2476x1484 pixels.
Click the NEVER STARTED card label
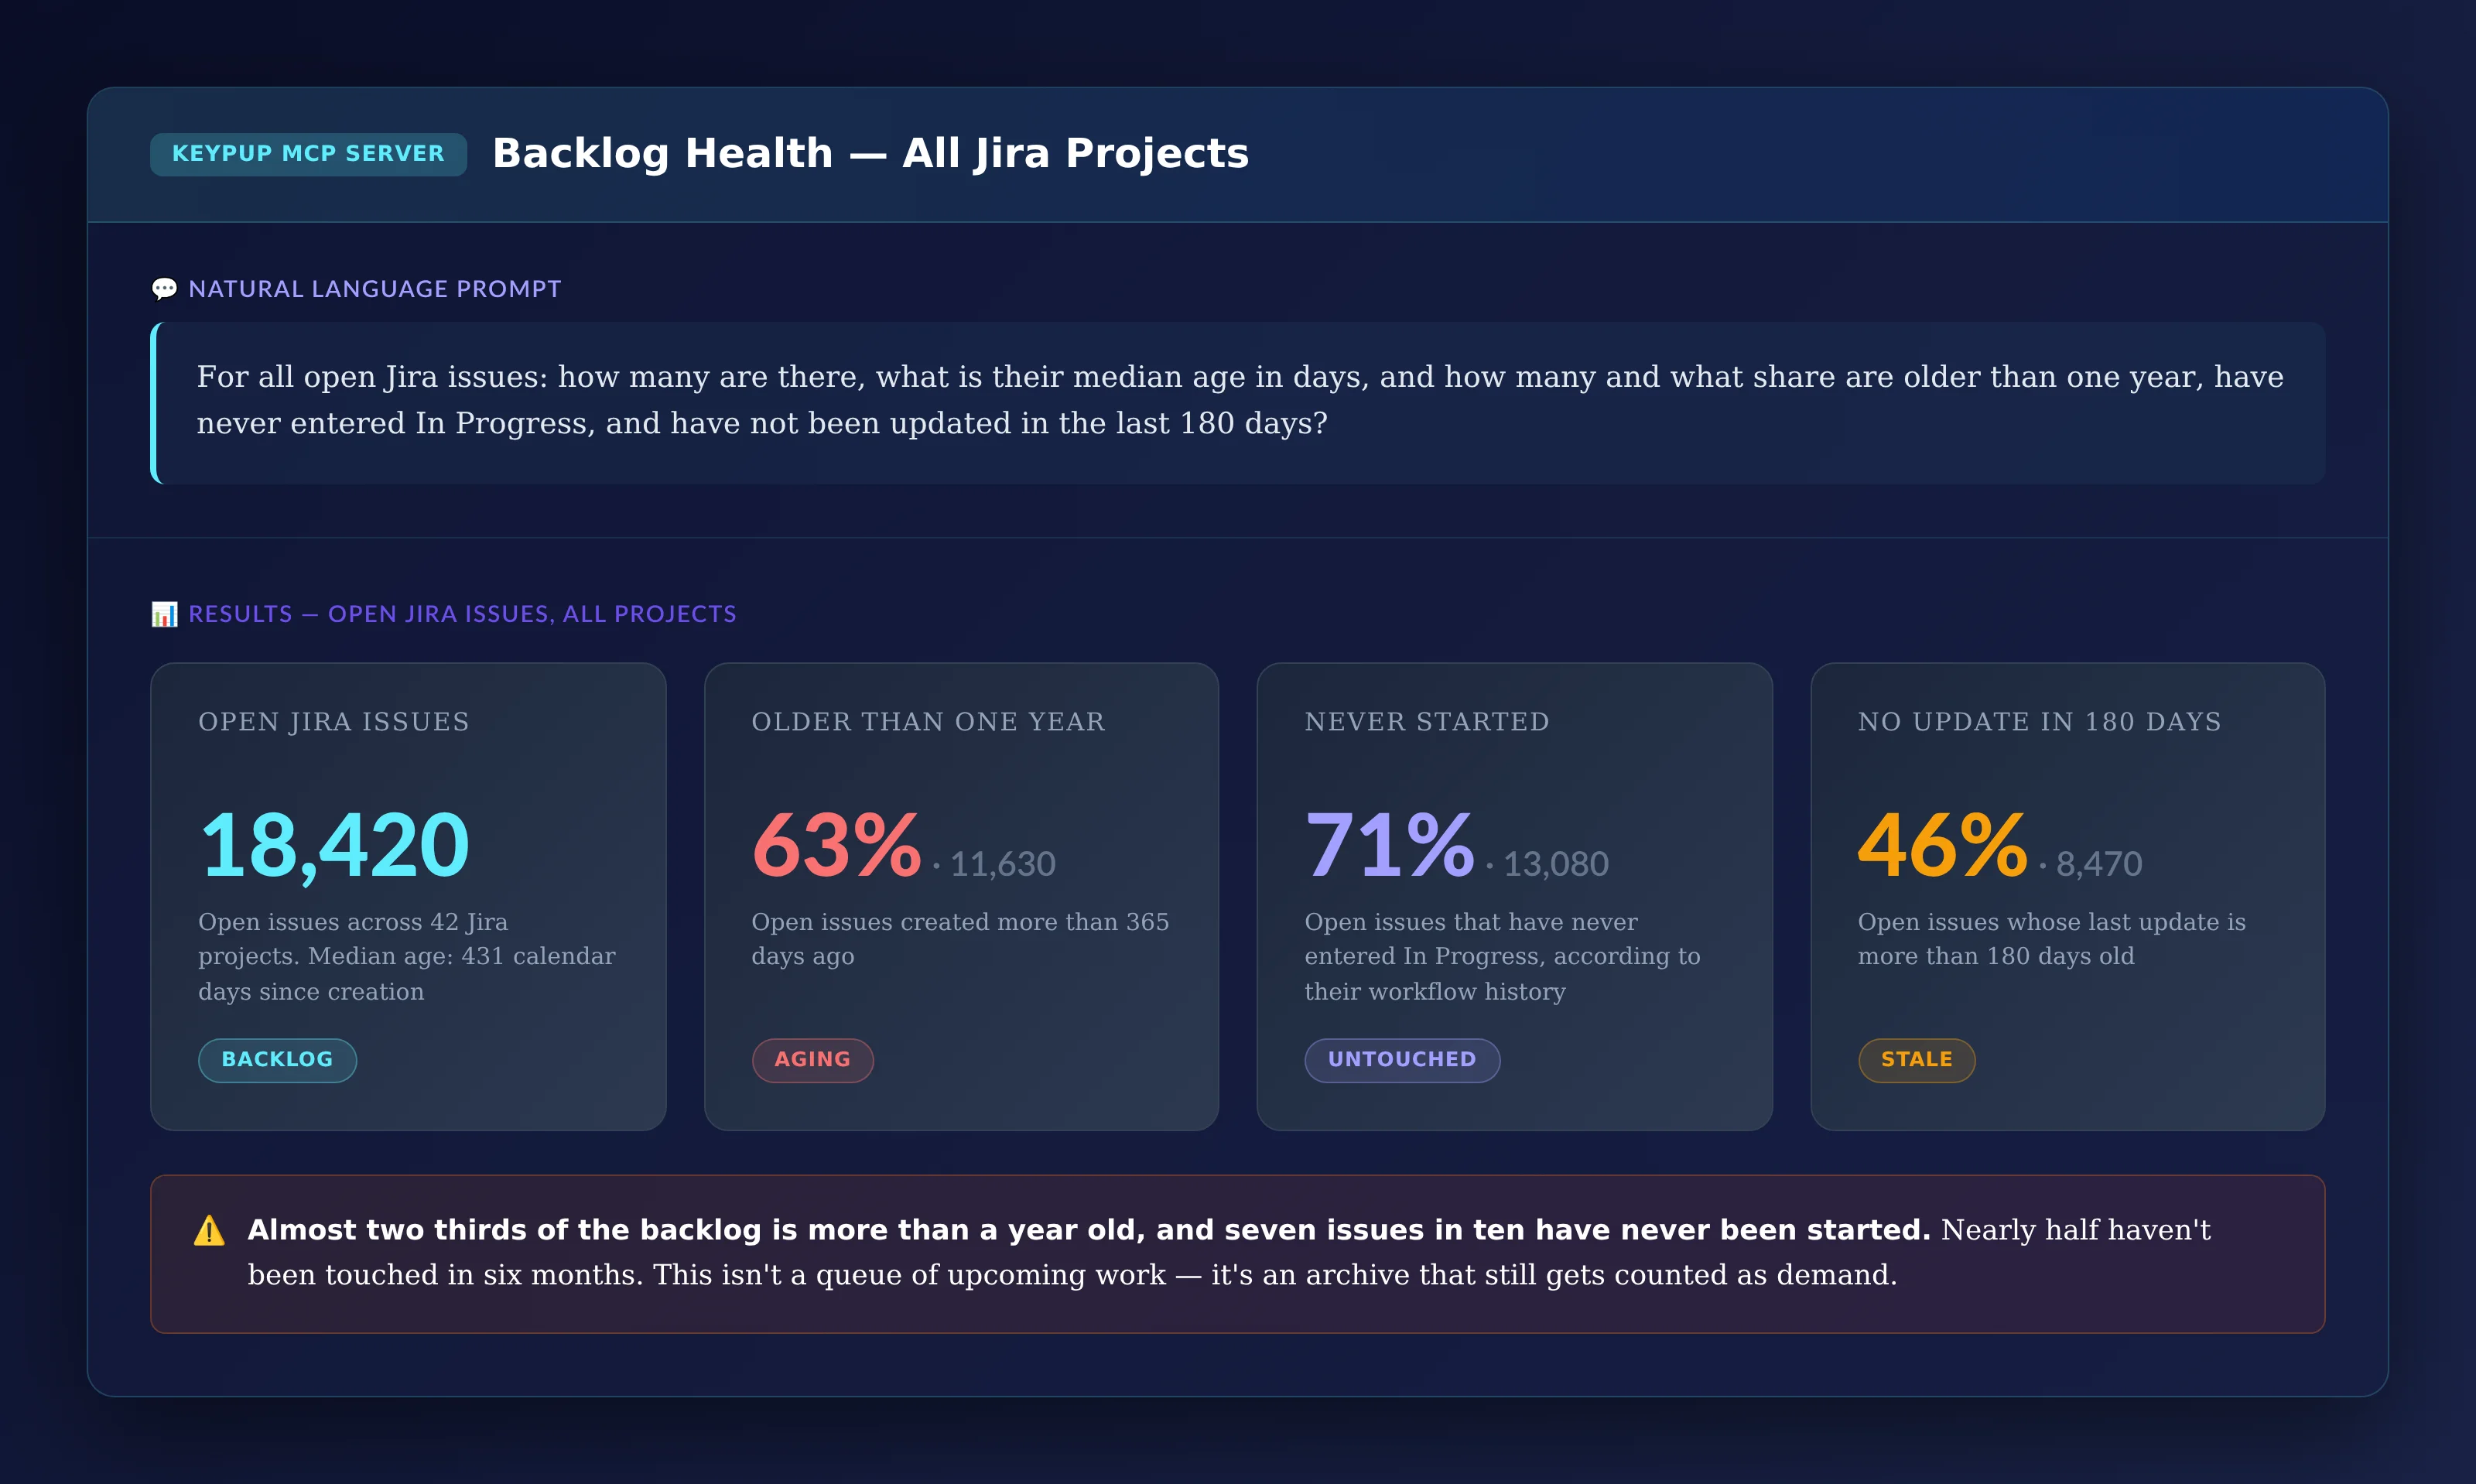1427,722
